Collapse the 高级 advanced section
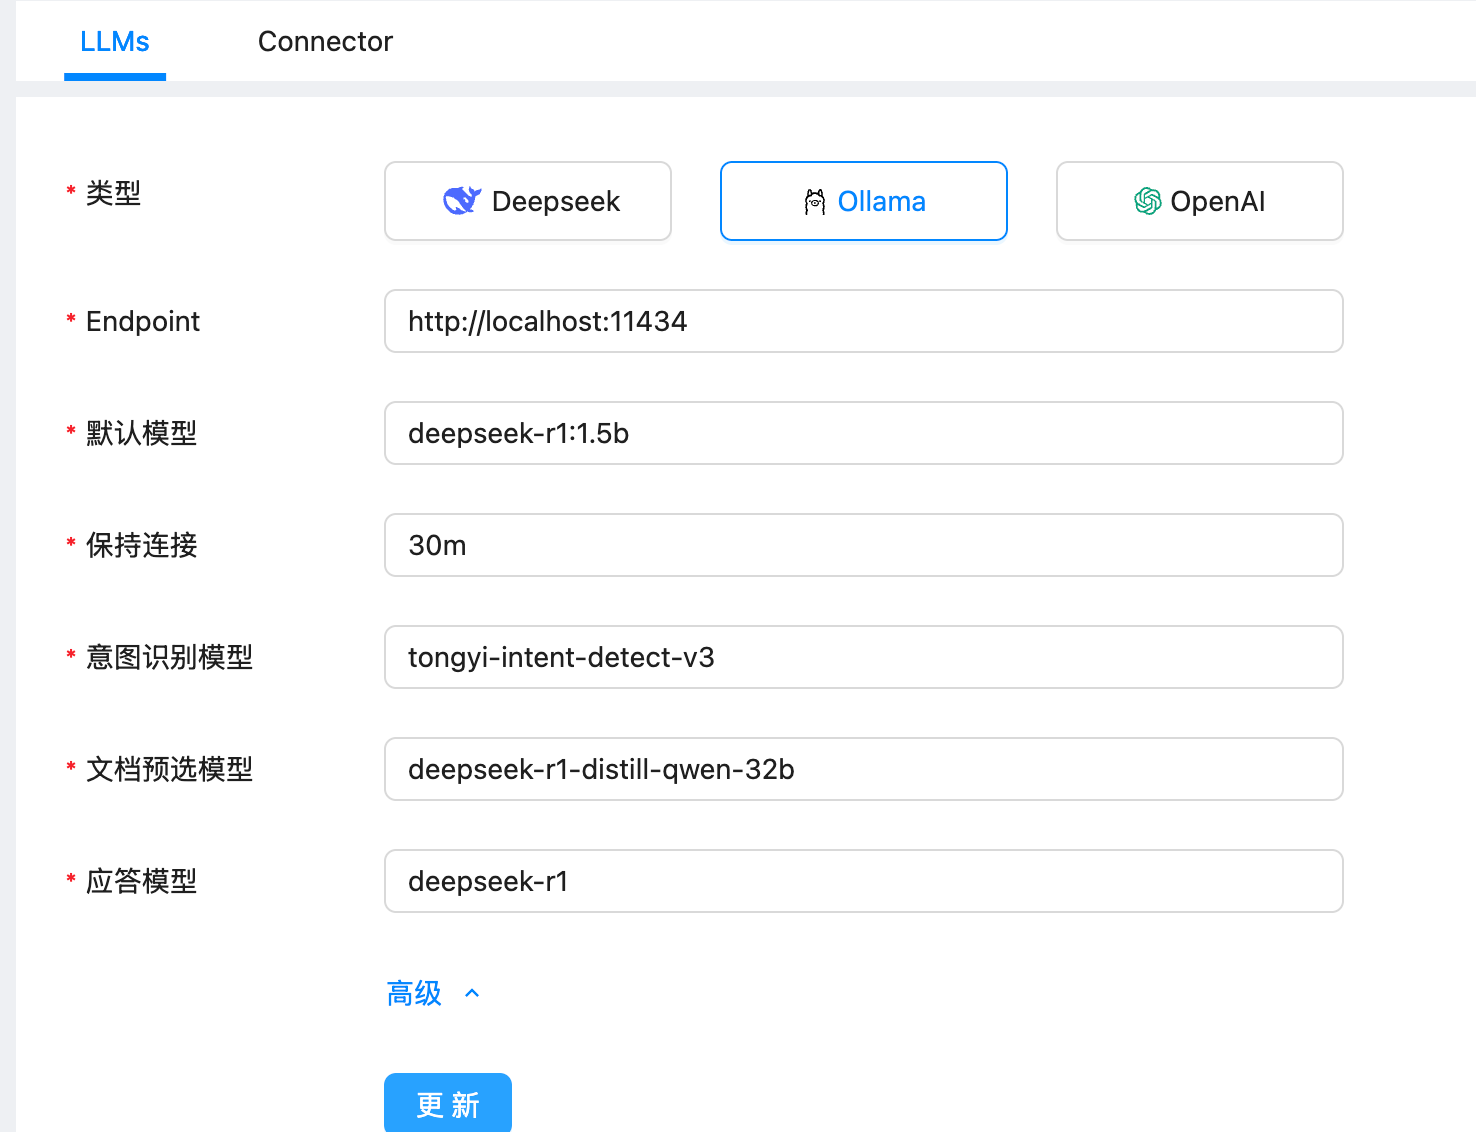This screenshot has height=1132, width=1476. pyautogui.click(x=433, y=993)
